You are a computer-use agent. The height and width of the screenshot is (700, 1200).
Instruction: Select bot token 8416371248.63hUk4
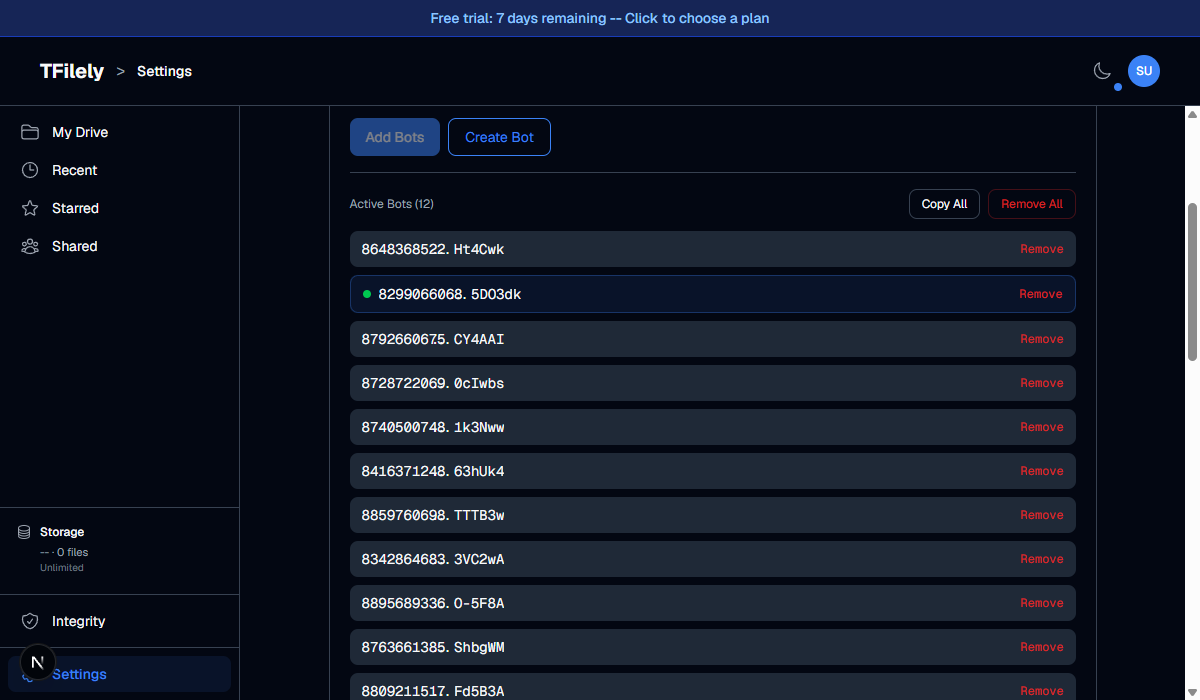click(x=433, y=471)
